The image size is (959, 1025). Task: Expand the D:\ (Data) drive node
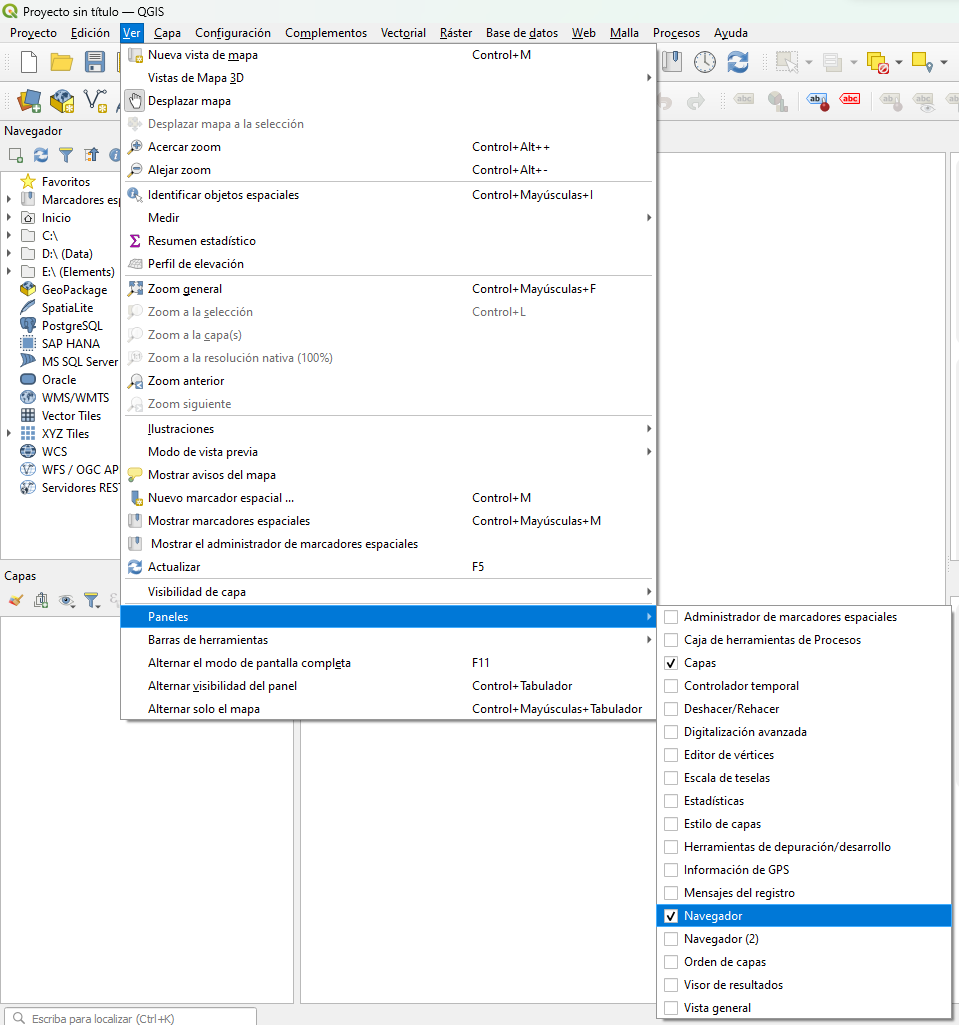(x=8, y=254)
